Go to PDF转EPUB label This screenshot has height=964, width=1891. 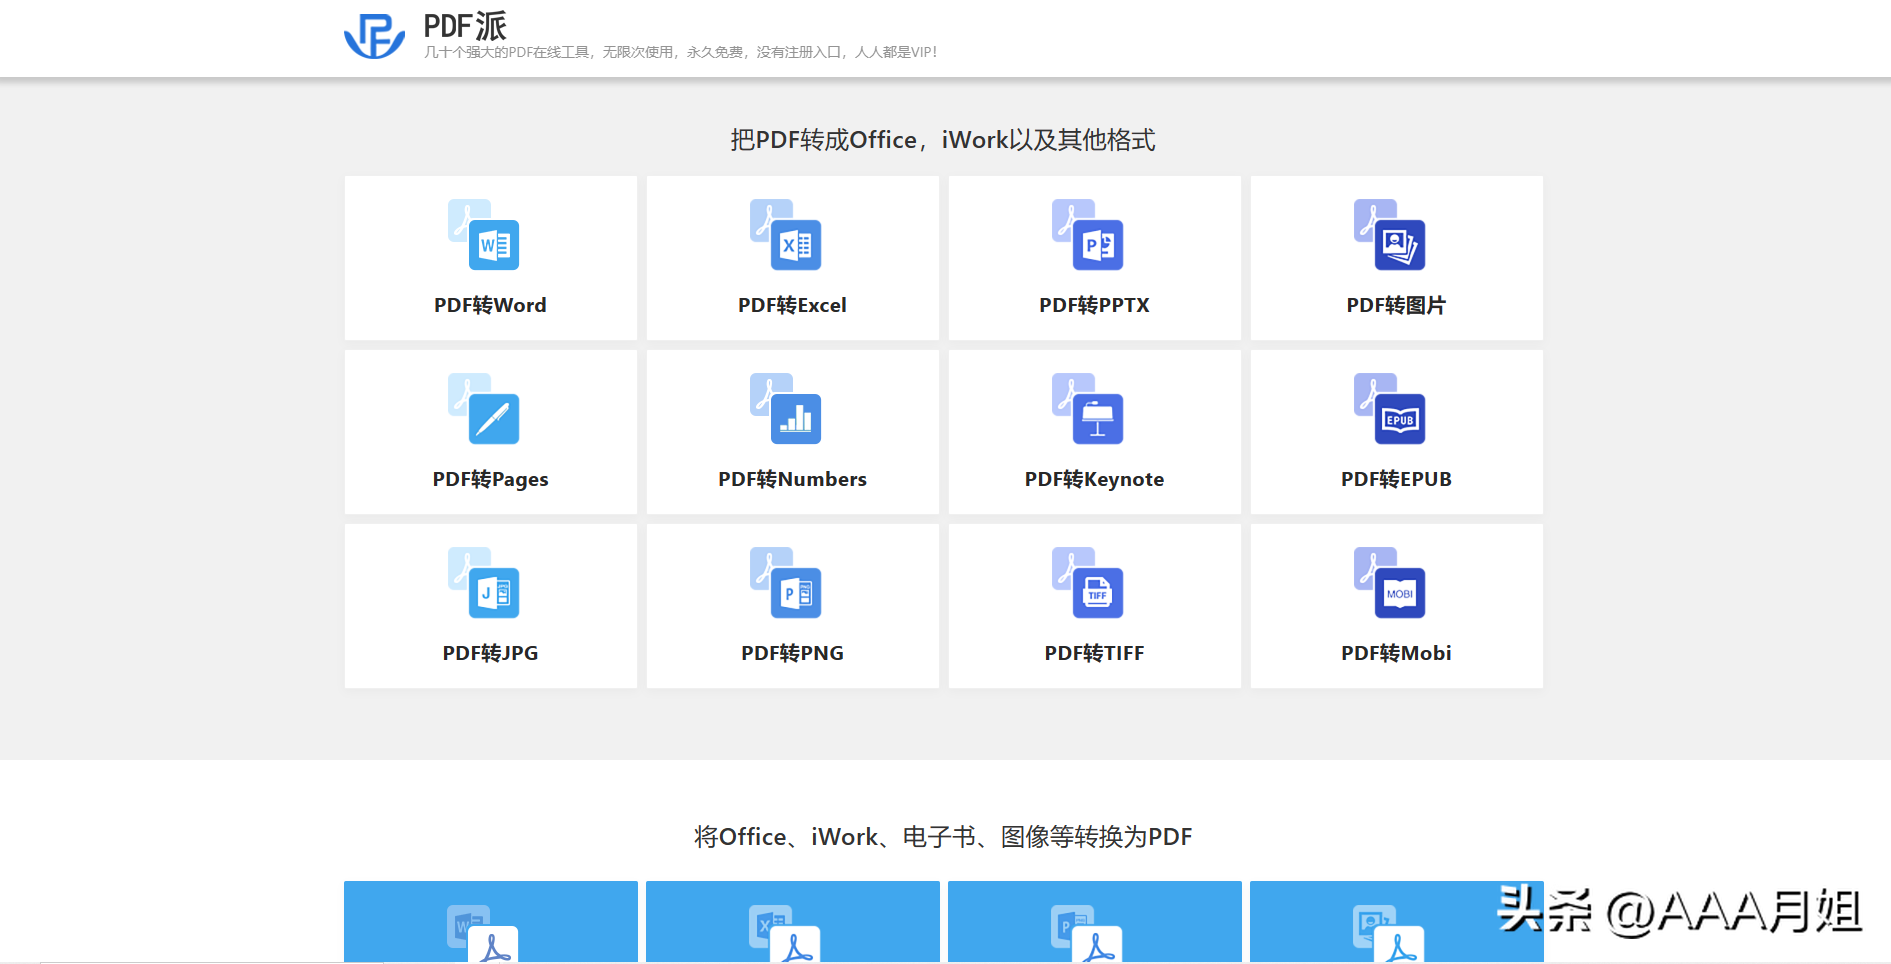[1396, 479]
